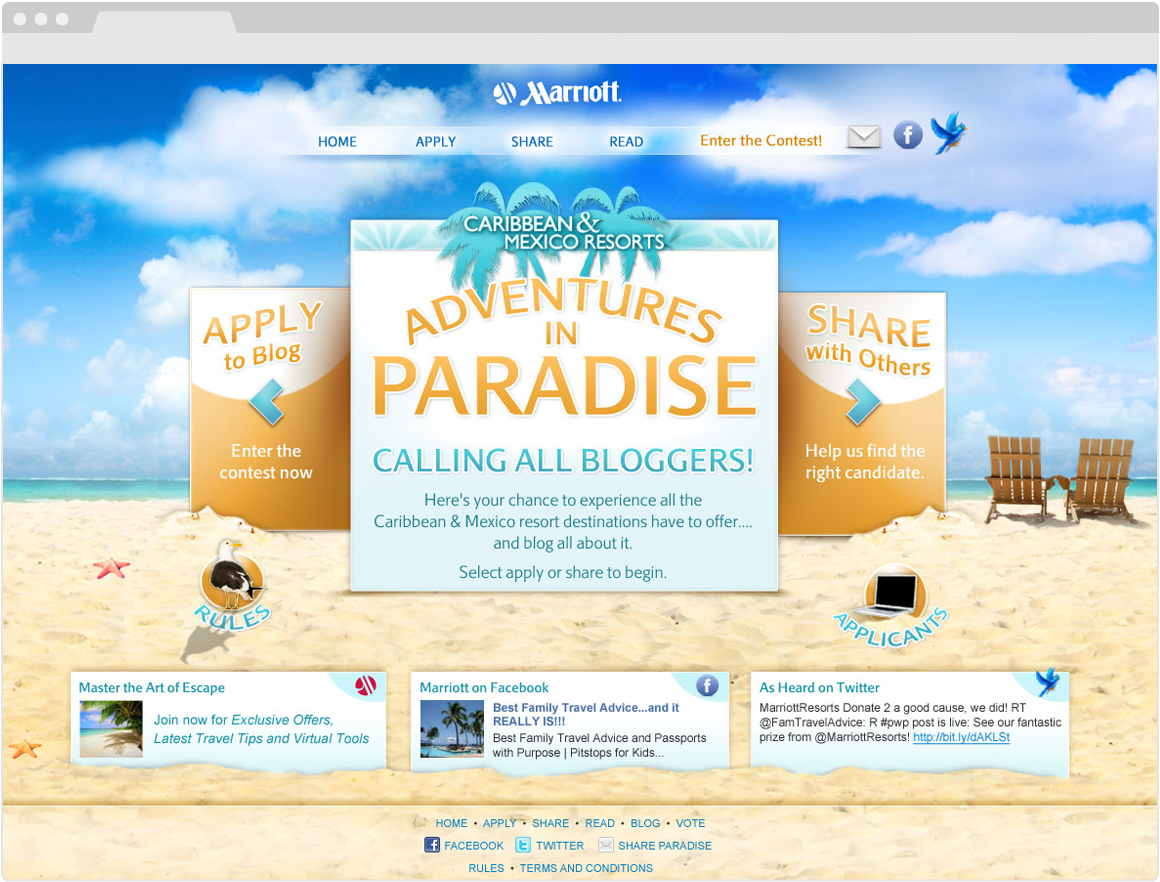Click the left arrow on Apply to Blog panel
The image size is (1160, 882).
[x=266, y=402]
